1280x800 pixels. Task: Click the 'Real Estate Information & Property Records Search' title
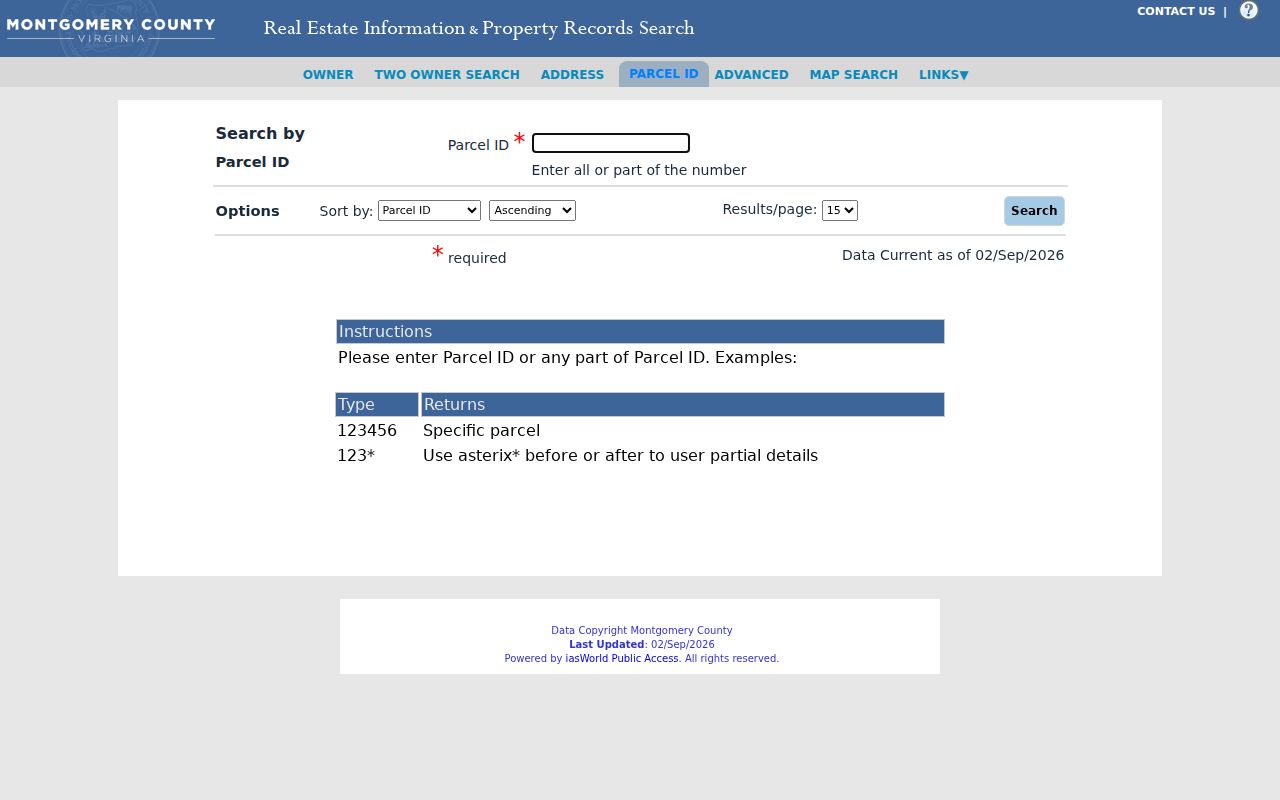[479, 28]
